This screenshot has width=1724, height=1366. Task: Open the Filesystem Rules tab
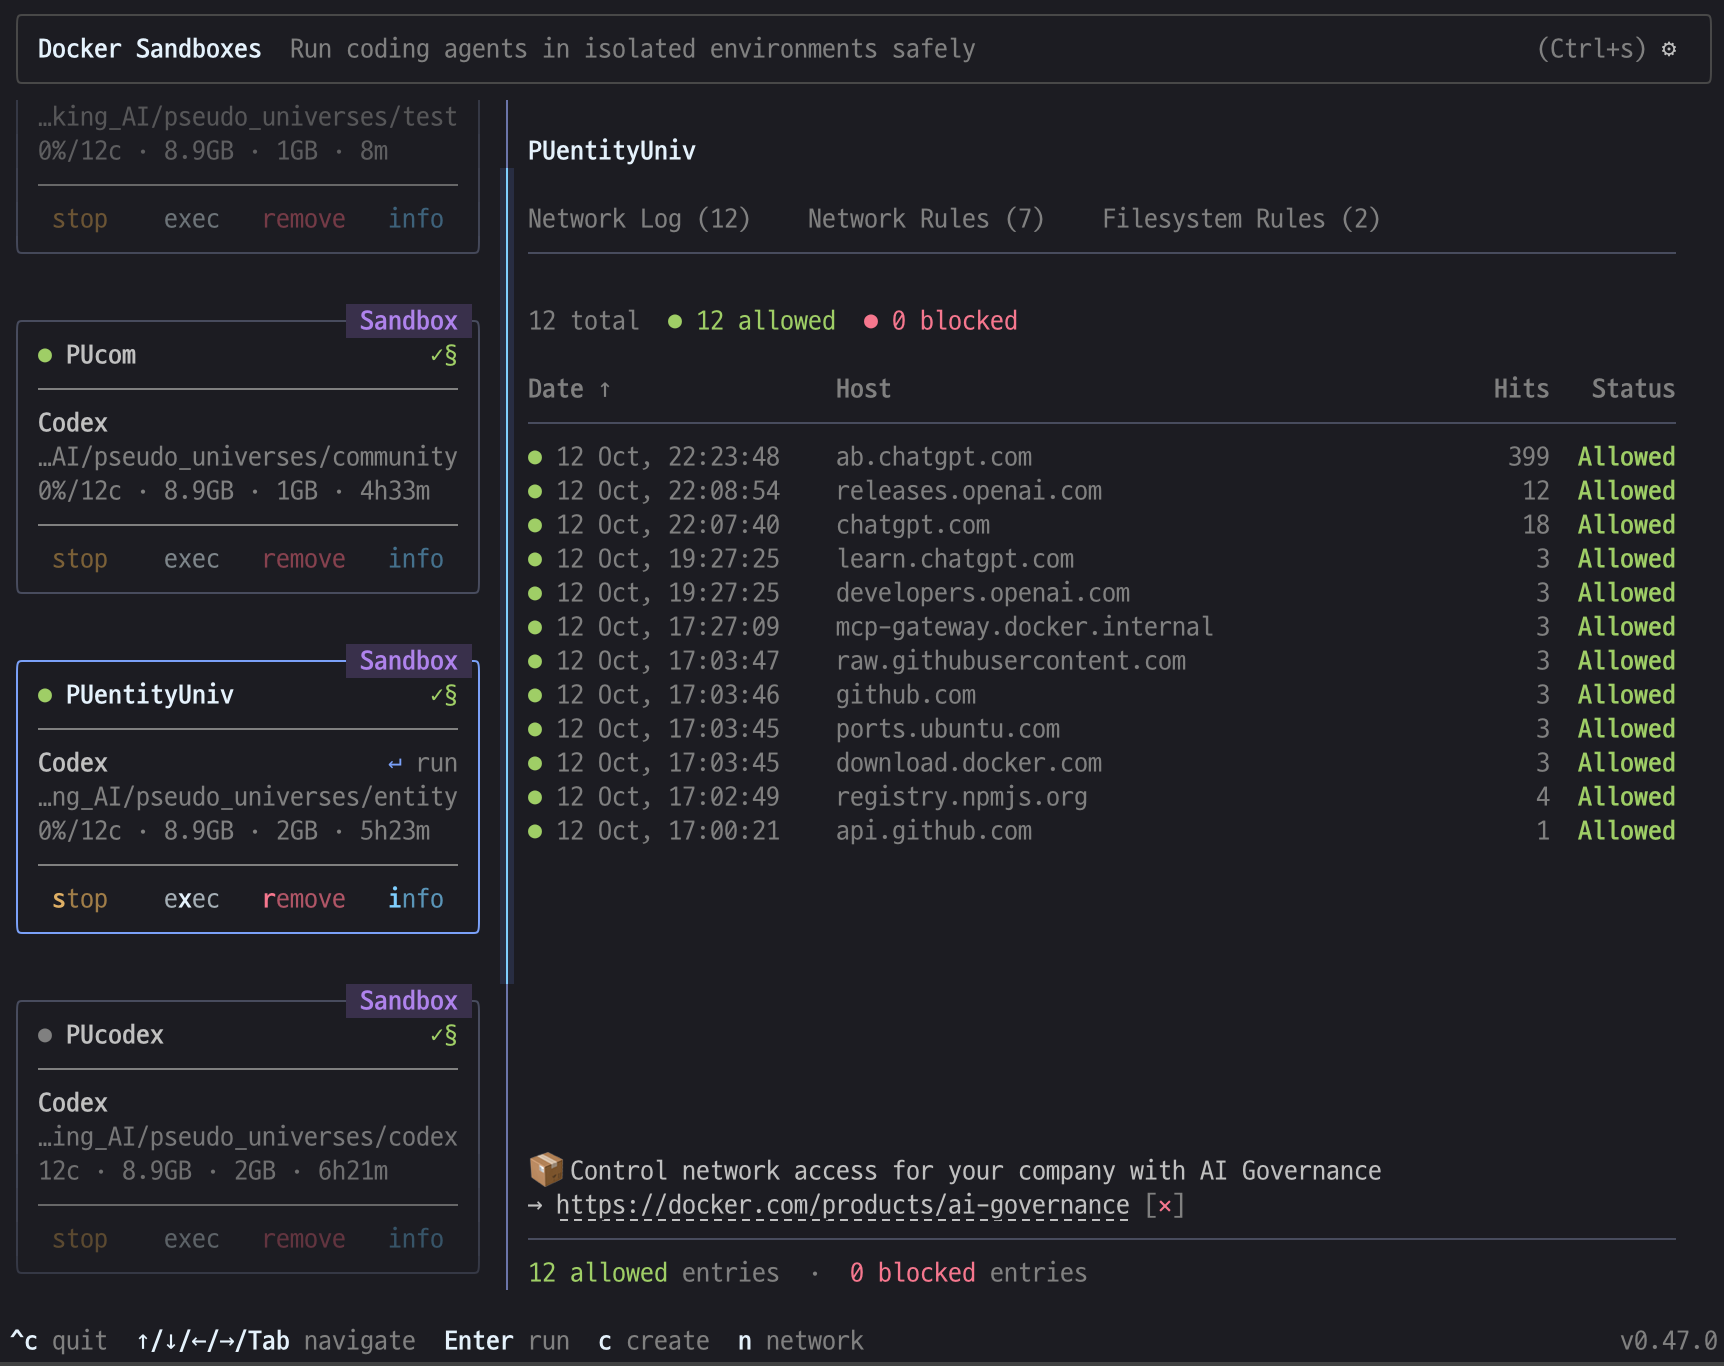click(1241, 219)
